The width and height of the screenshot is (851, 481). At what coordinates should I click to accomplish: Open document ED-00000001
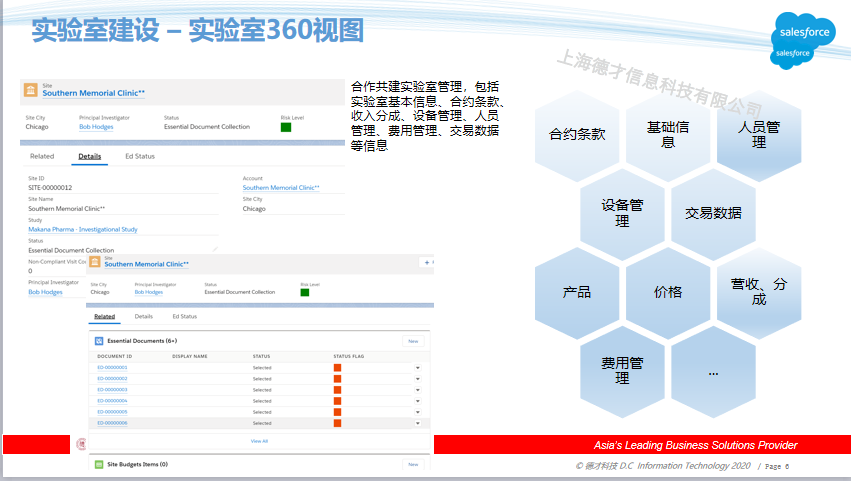coord(112,368)
